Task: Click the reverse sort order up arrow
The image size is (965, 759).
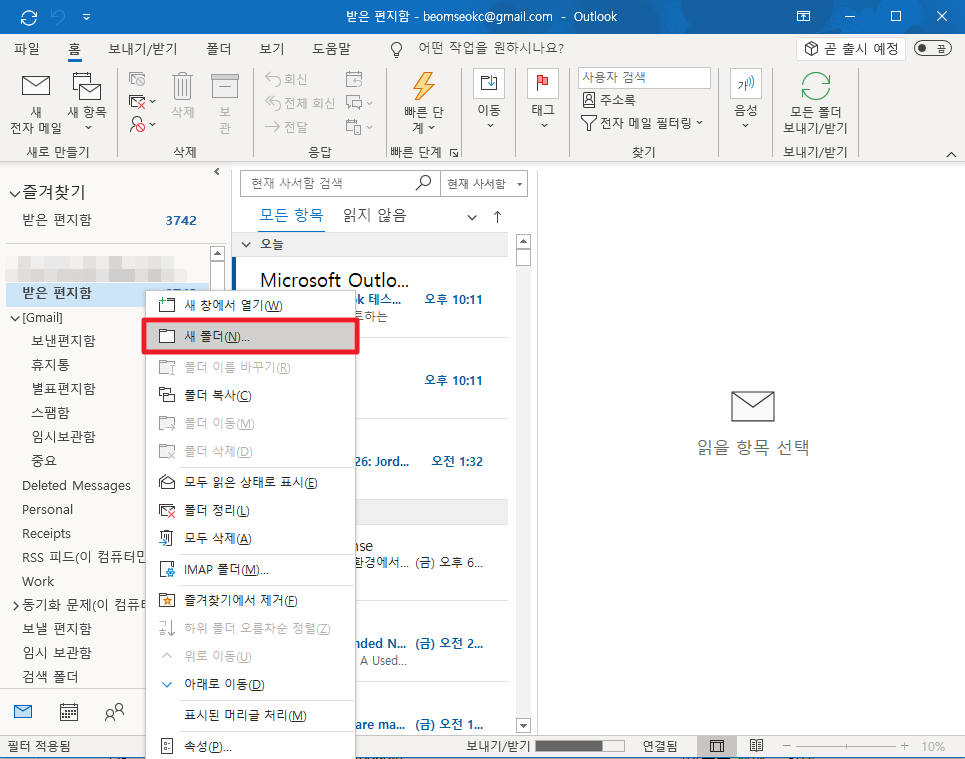Action: (x=497, y=217)
